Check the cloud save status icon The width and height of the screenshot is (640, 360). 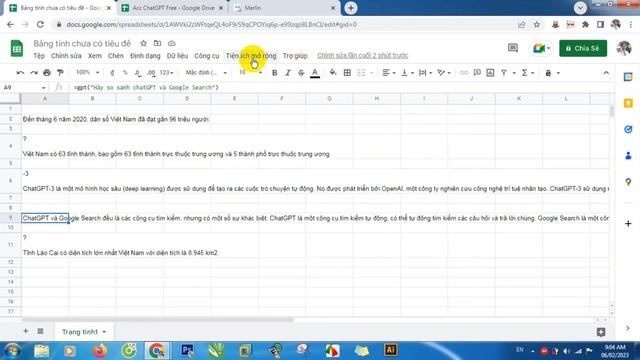tap(171, 43)
